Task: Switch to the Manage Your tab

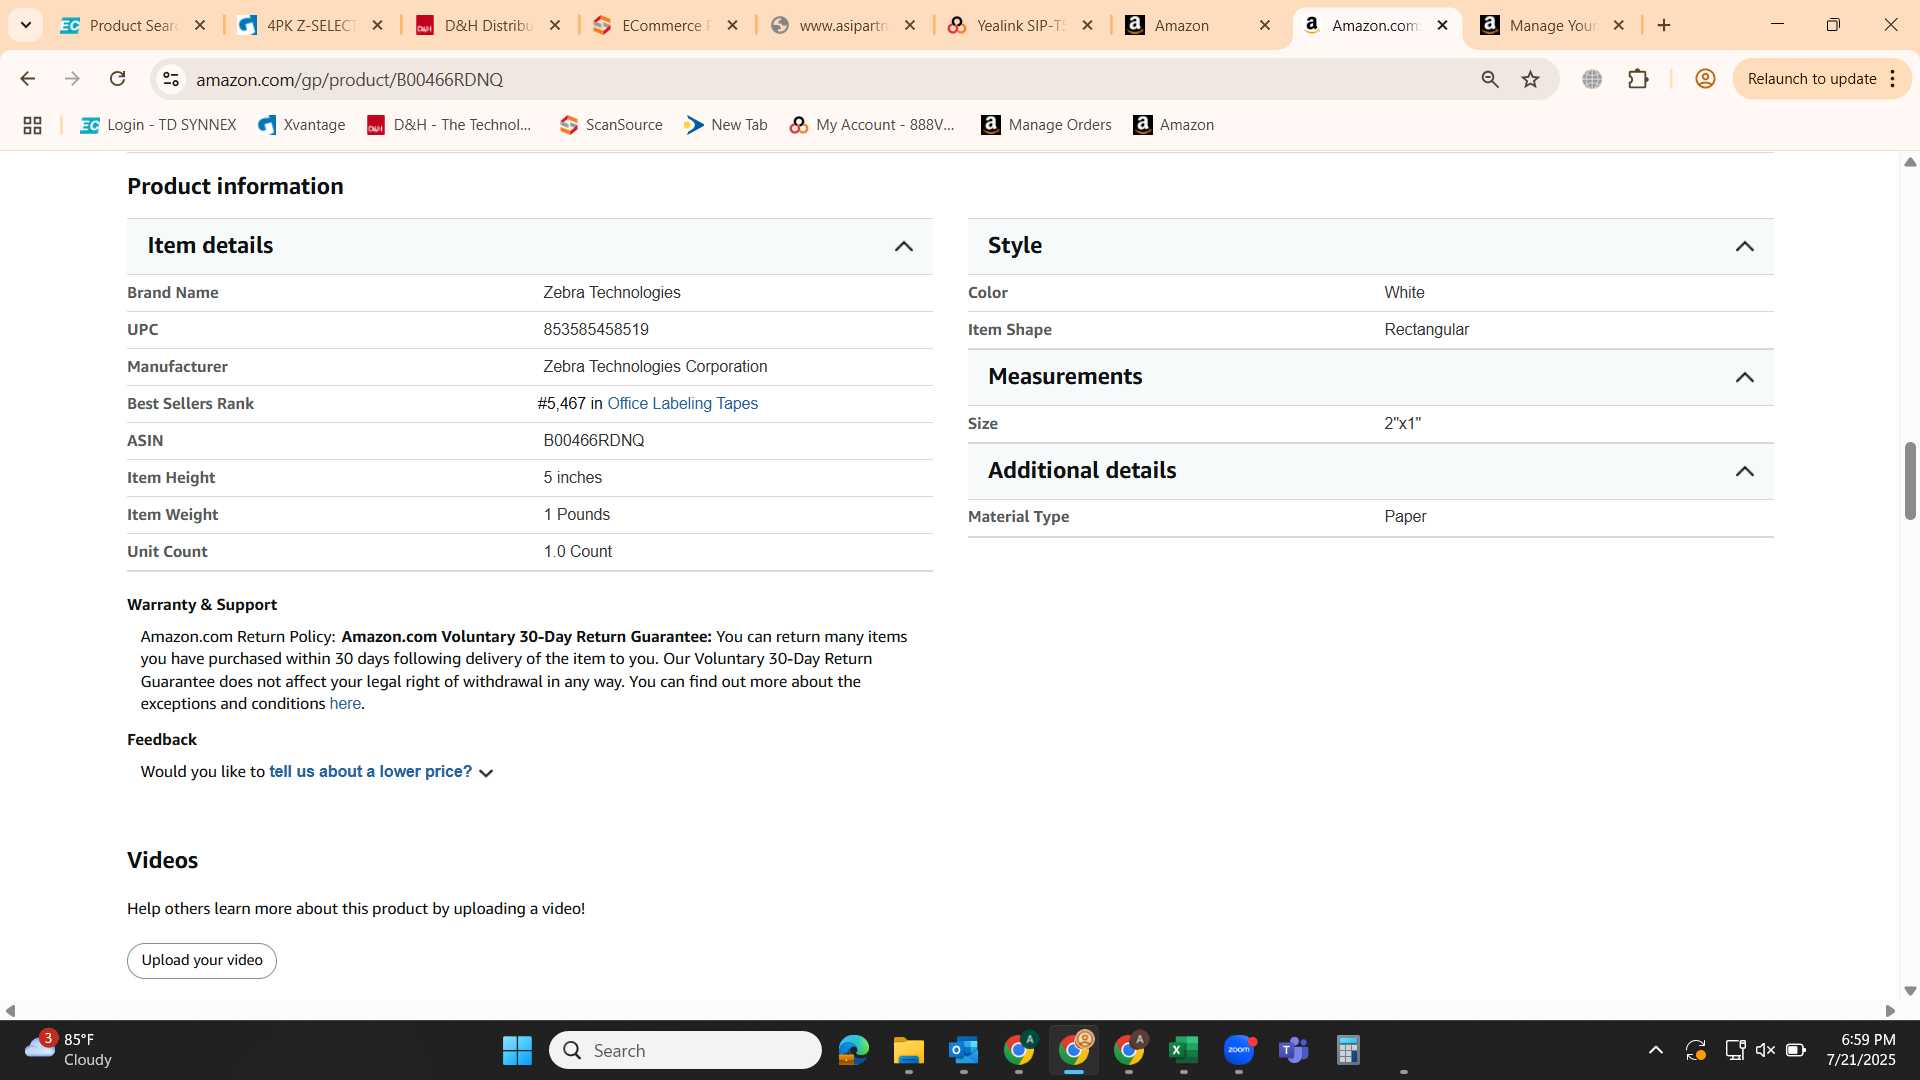Action: tap(1552, 25)
